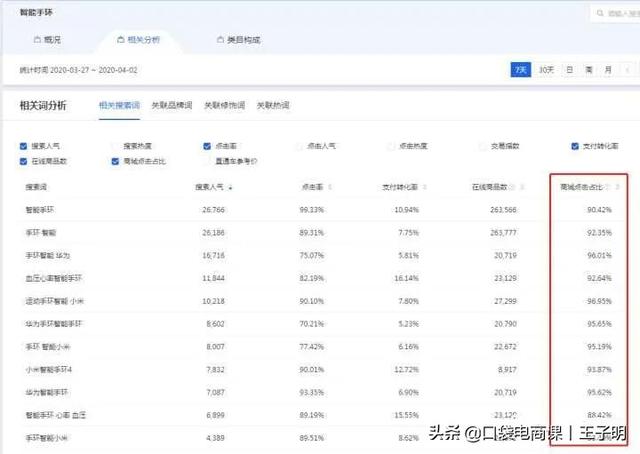The width and height of the screenshot is (640, 454).
Task: Choose the 30天 time range button
Action: [x=546, y=70]
